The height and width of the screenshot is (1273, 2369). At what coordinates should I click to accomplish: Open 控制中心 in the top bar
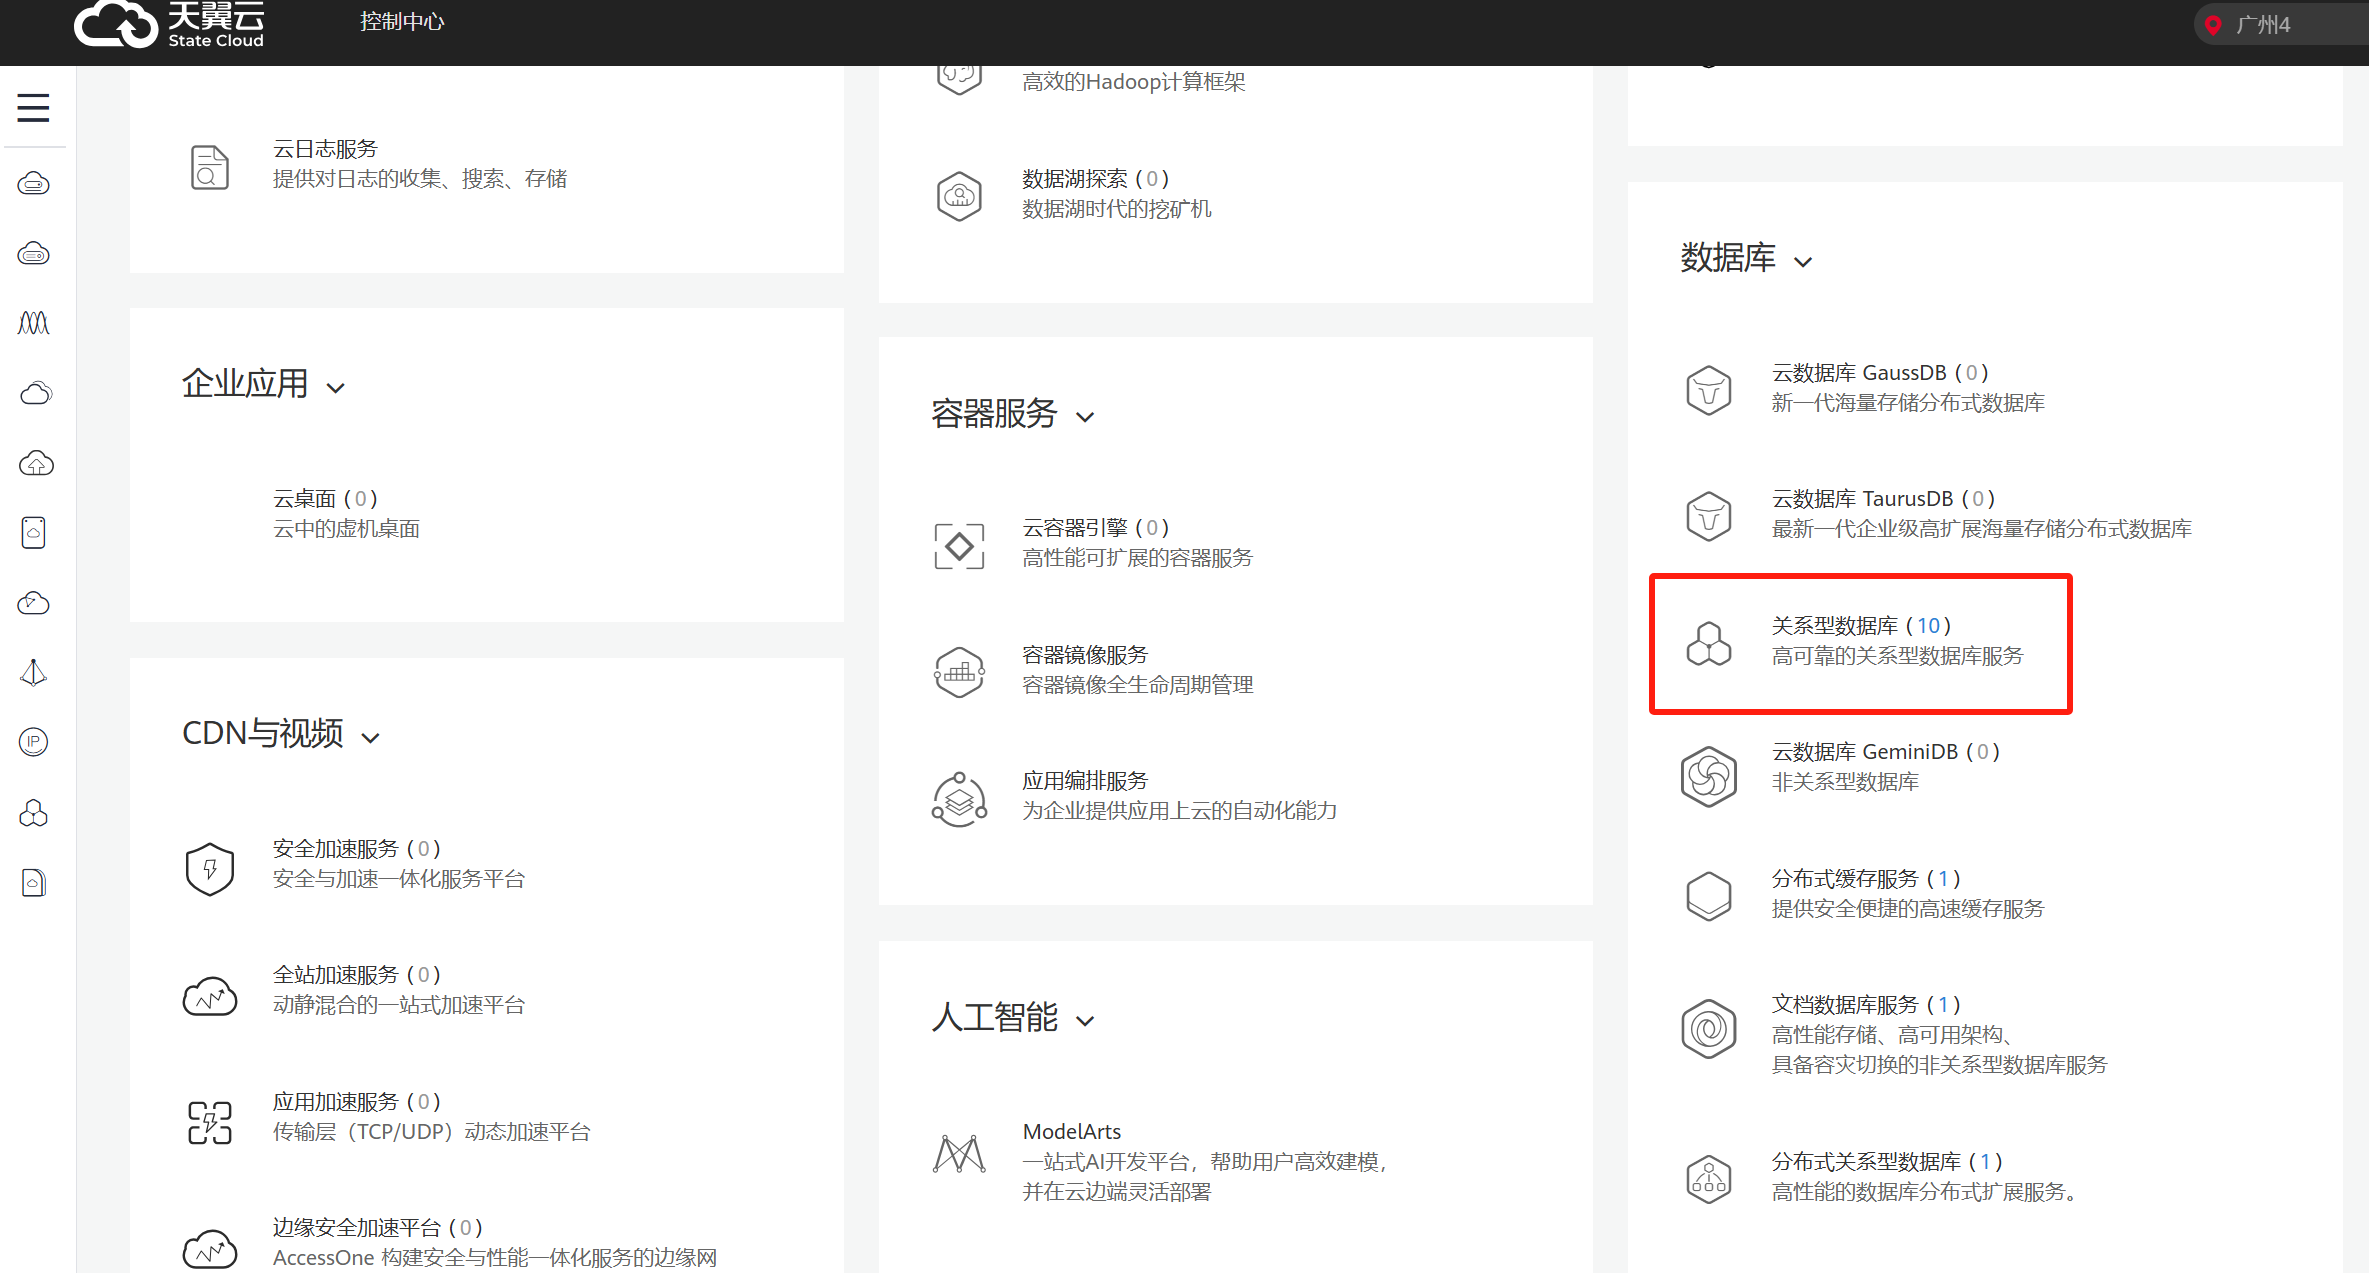pyautogui.click(x=402, y=22)
